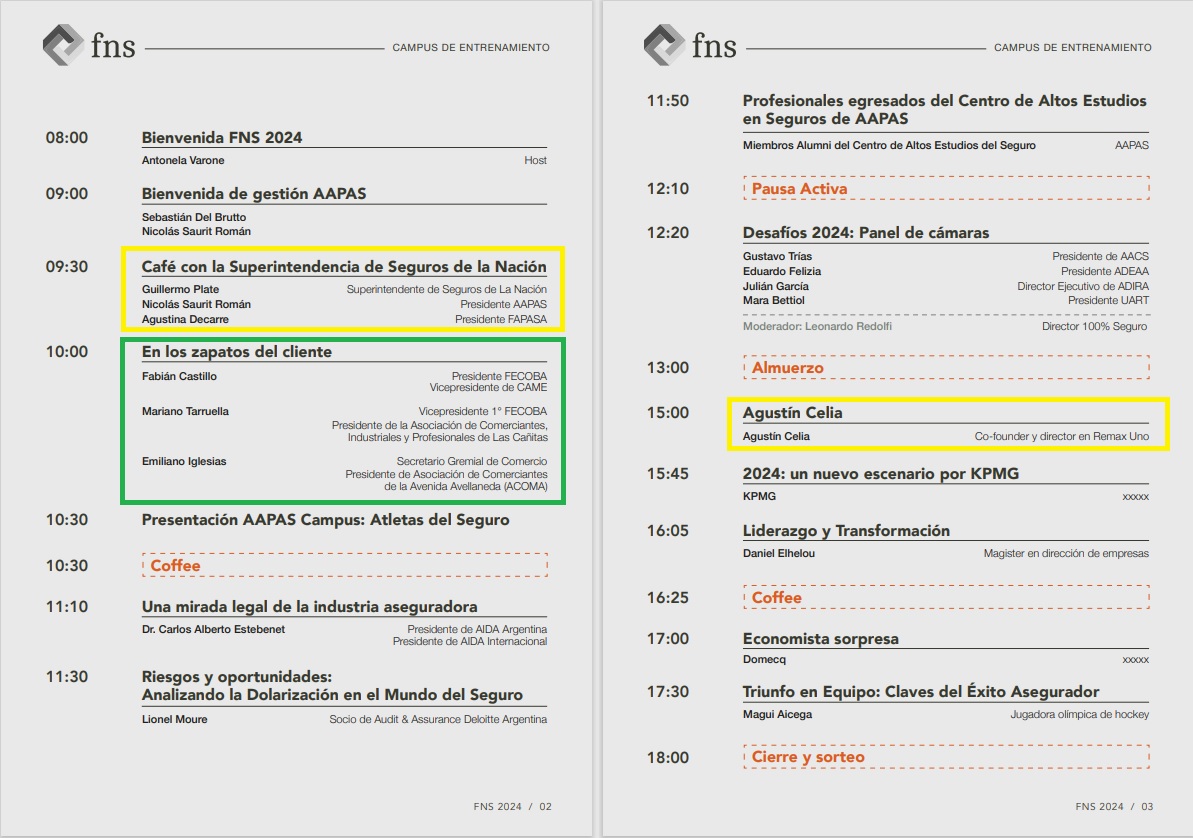Click the 'FNS 2024 / 02' page footer

click(x=512, y=807)
